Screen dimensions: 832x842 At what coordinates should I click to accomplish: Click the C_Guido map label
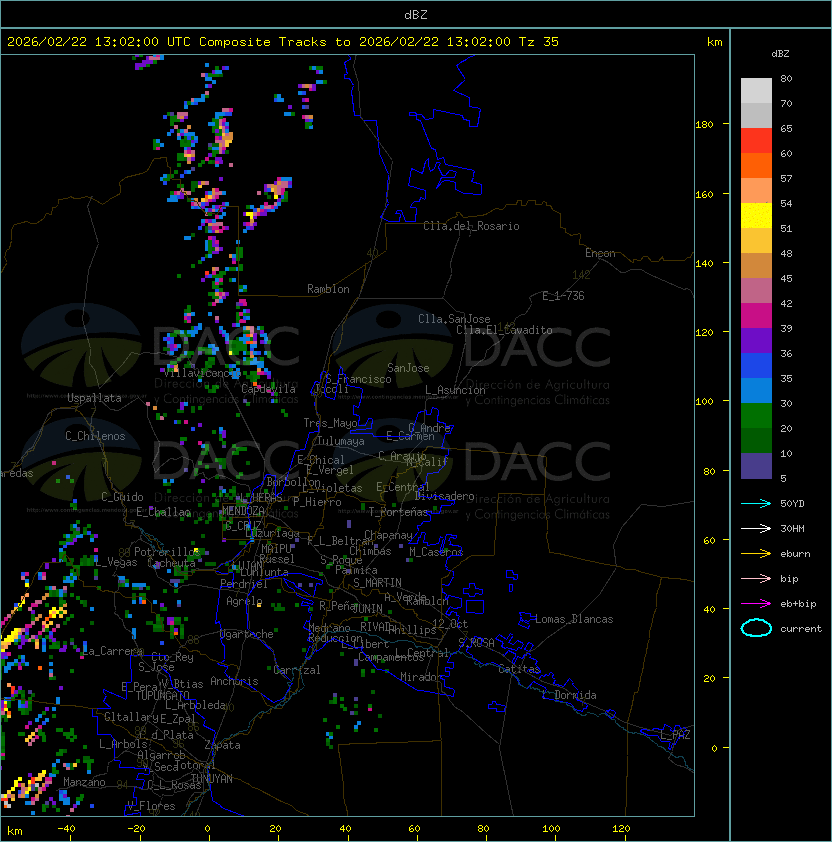click(122, 497)
